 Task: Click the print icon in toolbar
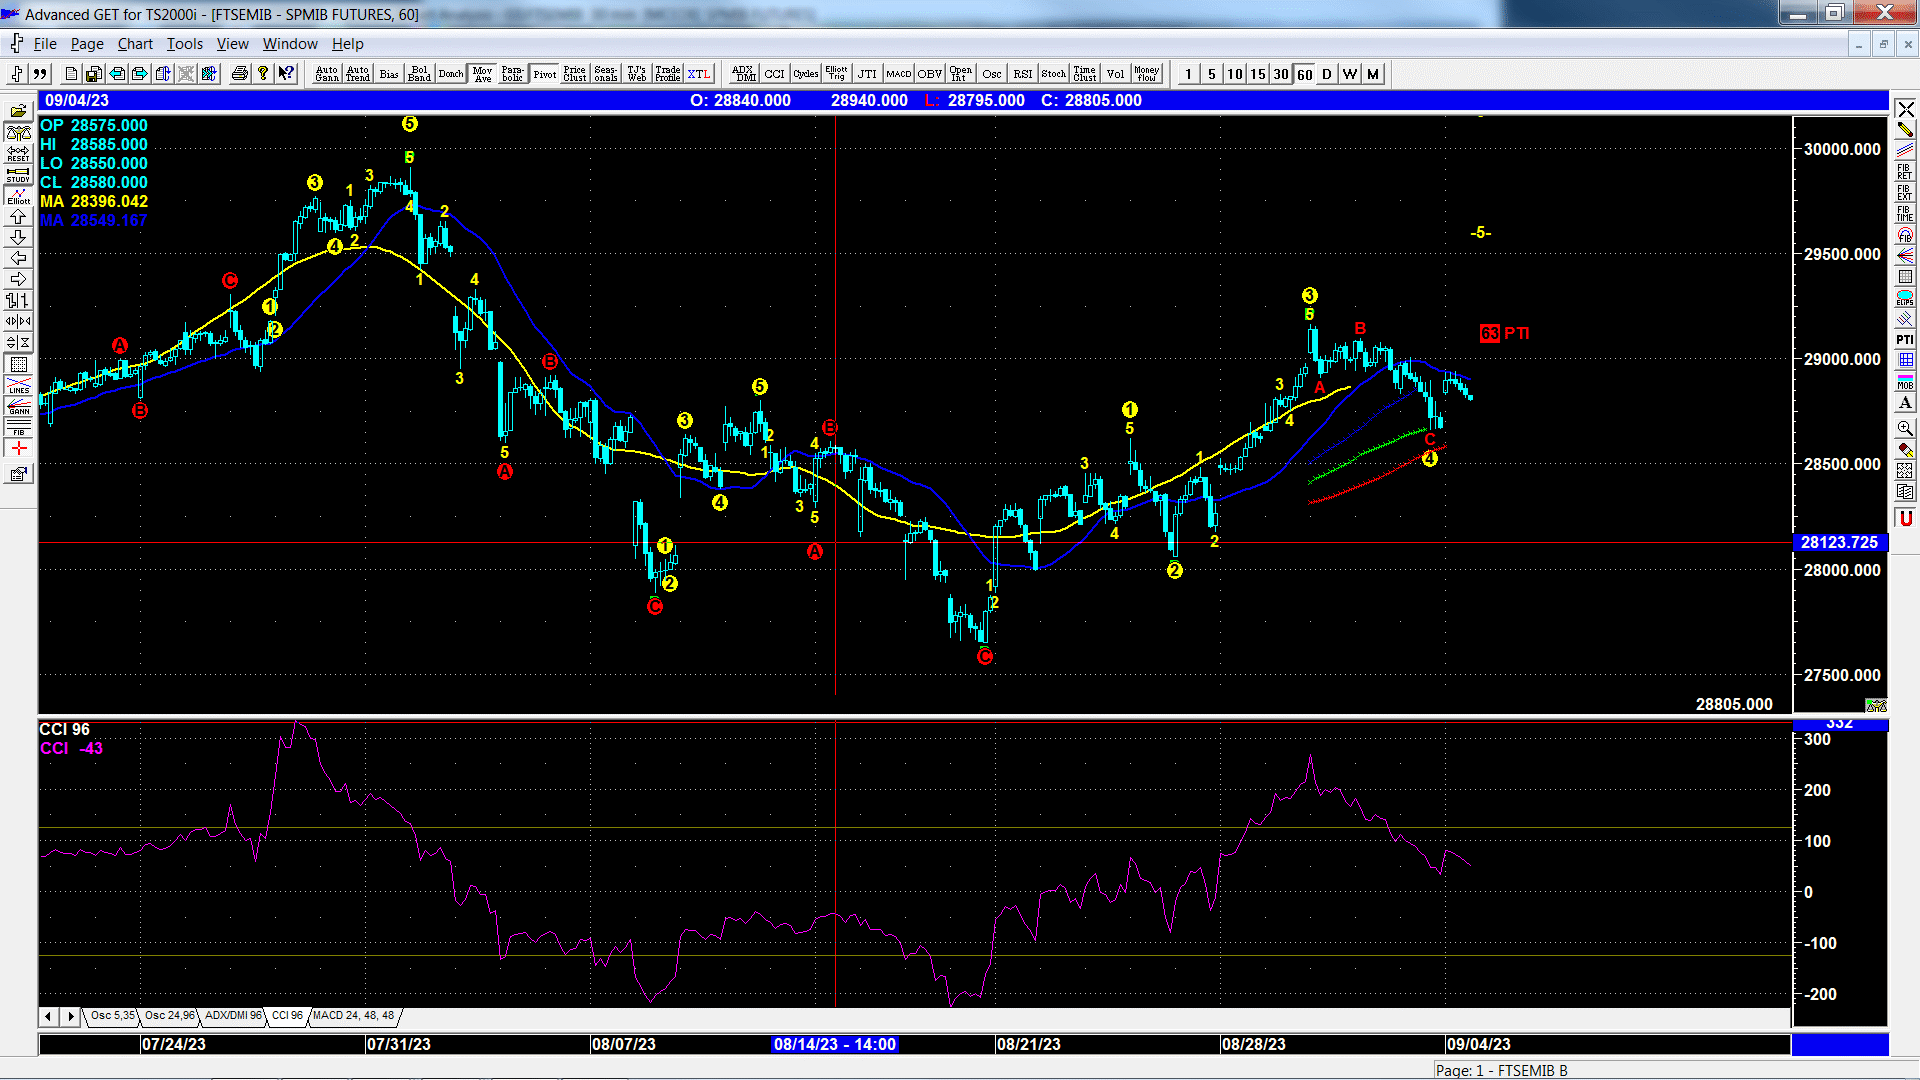click(x=240, y=74)
